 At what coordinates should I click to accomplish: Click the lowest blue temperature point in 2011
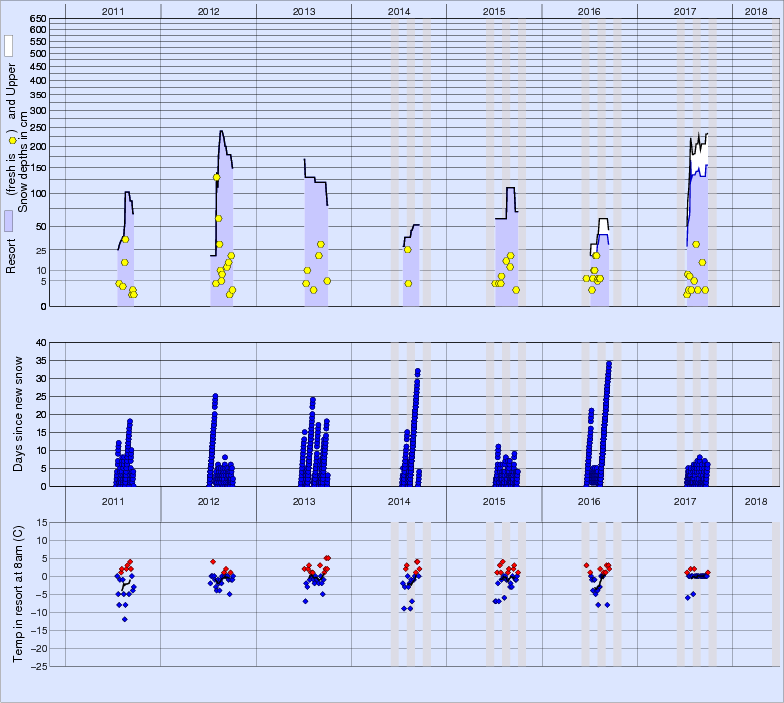coord(125,619)
